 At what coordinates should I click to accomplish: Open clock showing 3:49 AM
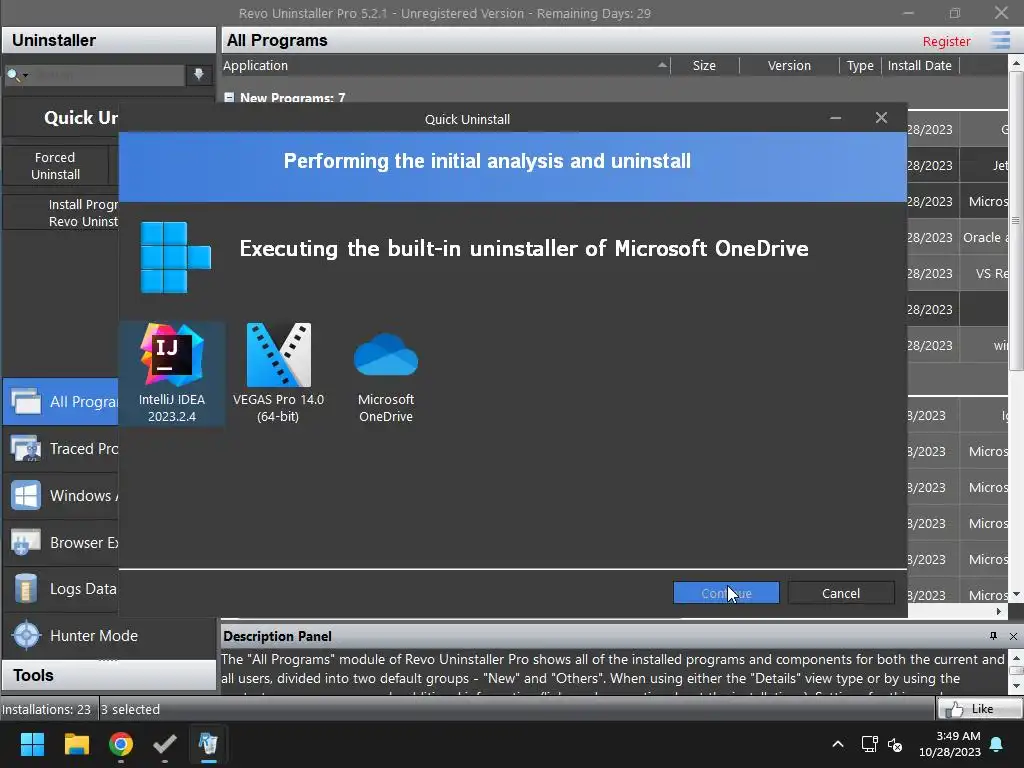(950, 744)
